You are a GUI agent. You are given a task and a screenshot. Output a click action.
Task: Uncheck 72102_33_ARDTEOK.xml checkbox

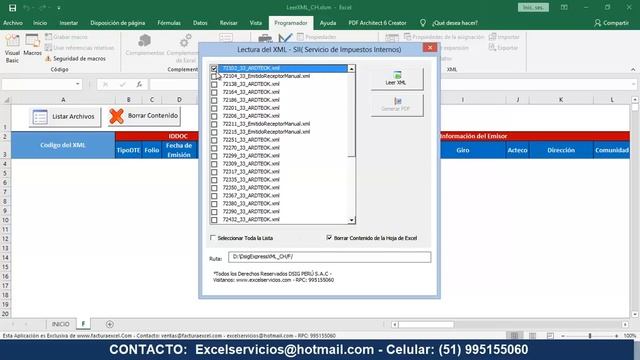pyautogui.click(x=214, y=69)
